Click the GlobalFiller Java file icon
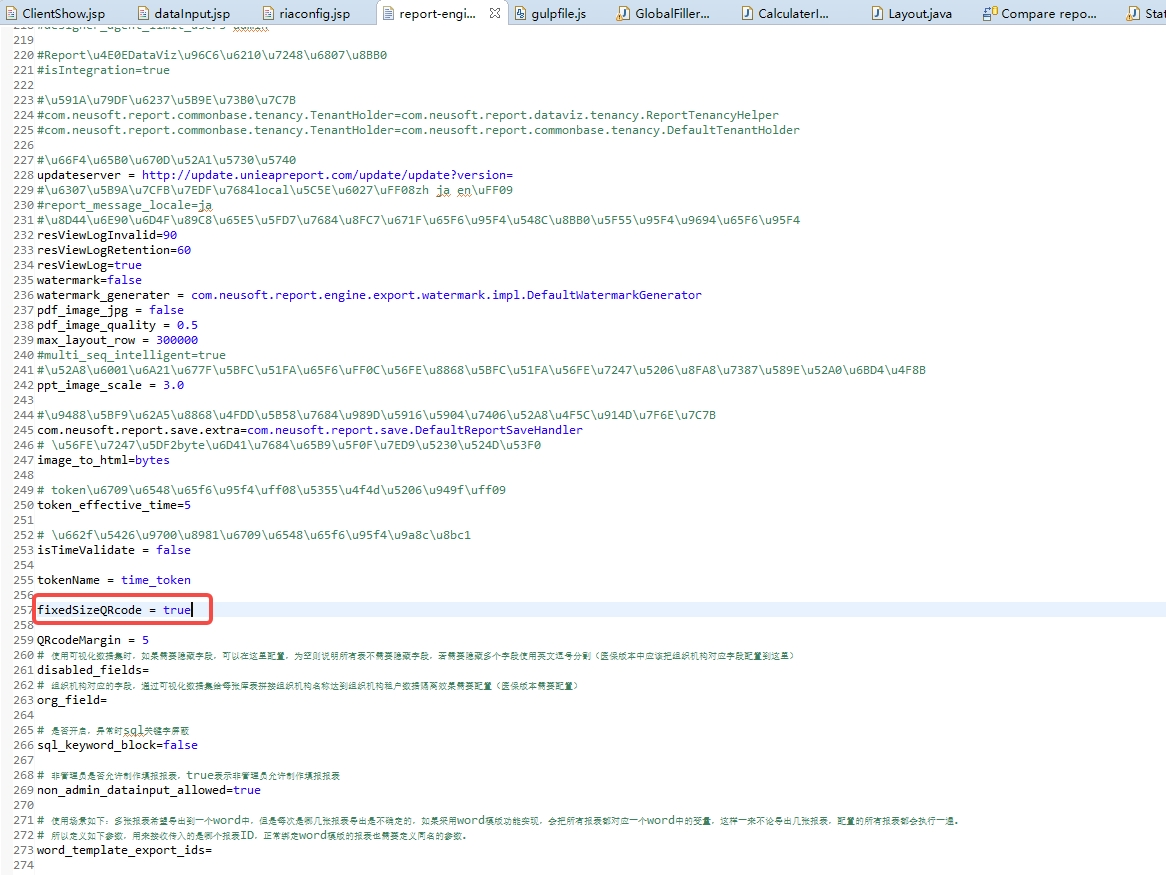1166x875 pixels. 623,13
